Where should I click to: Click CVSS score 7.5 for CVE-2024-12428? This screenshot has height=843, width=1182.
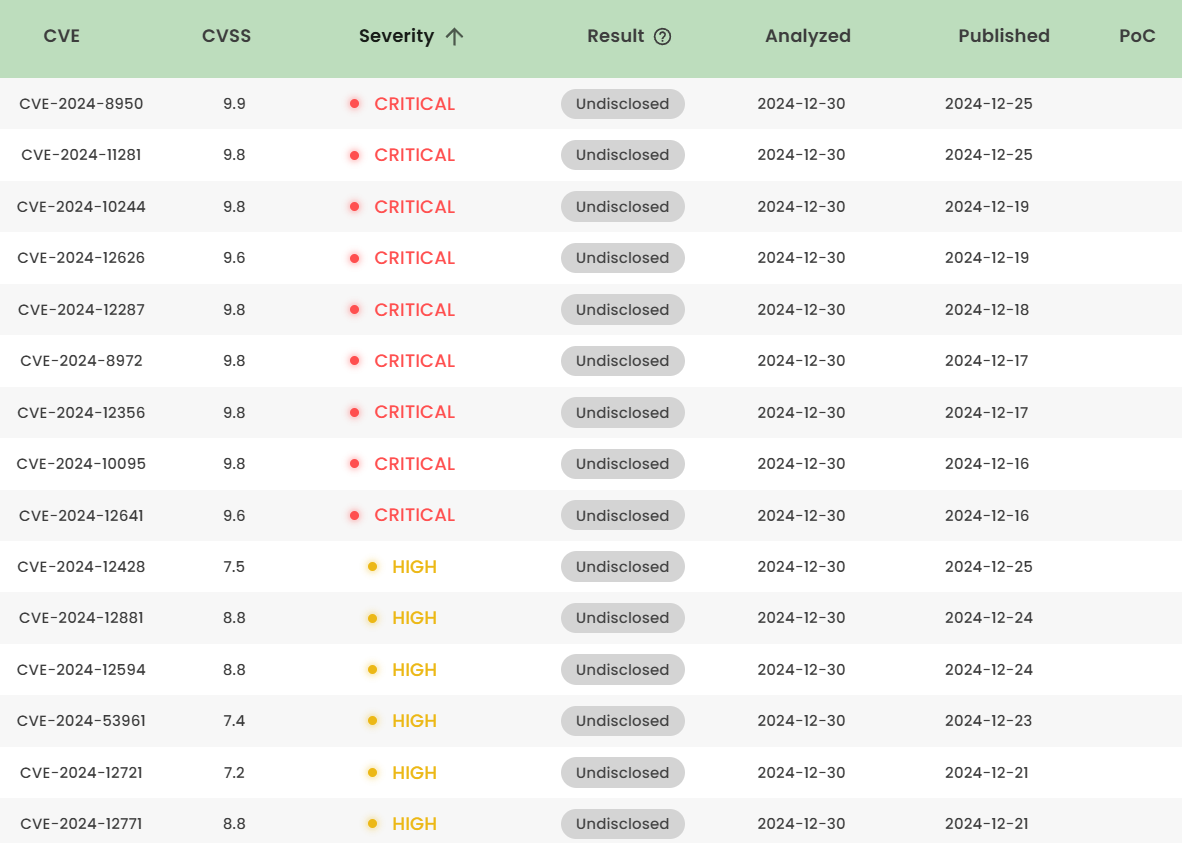click(x=234, y=567)
